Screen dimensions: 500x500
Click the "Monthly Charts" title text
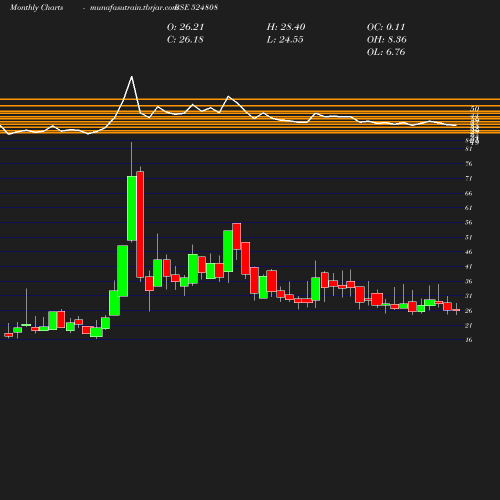(x=36, y=7)
